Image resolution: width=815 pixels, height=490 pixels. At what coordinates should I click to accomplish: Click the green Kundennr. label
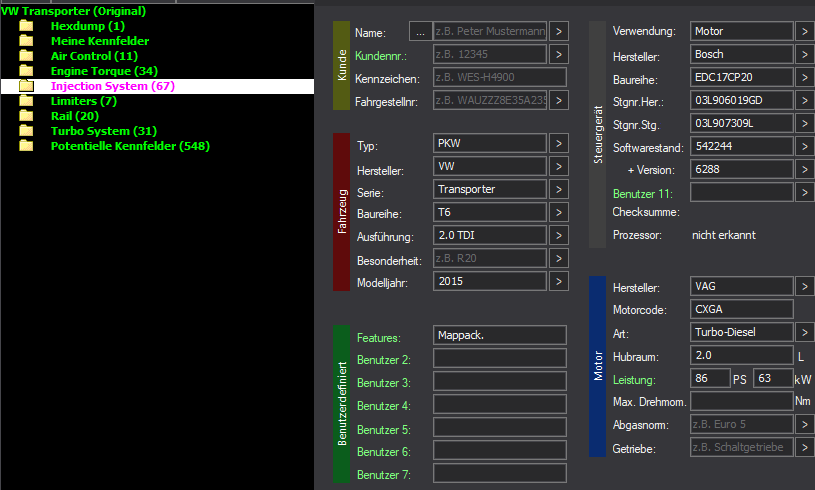[x=380, y=56]
